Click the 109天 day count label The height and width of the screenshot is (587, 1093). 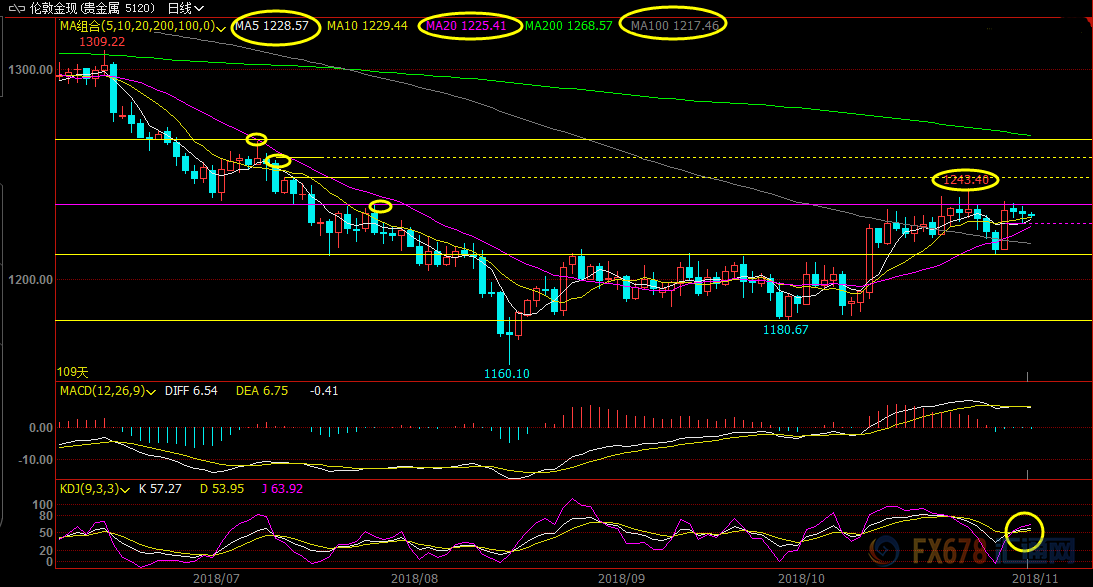[72, 370]
